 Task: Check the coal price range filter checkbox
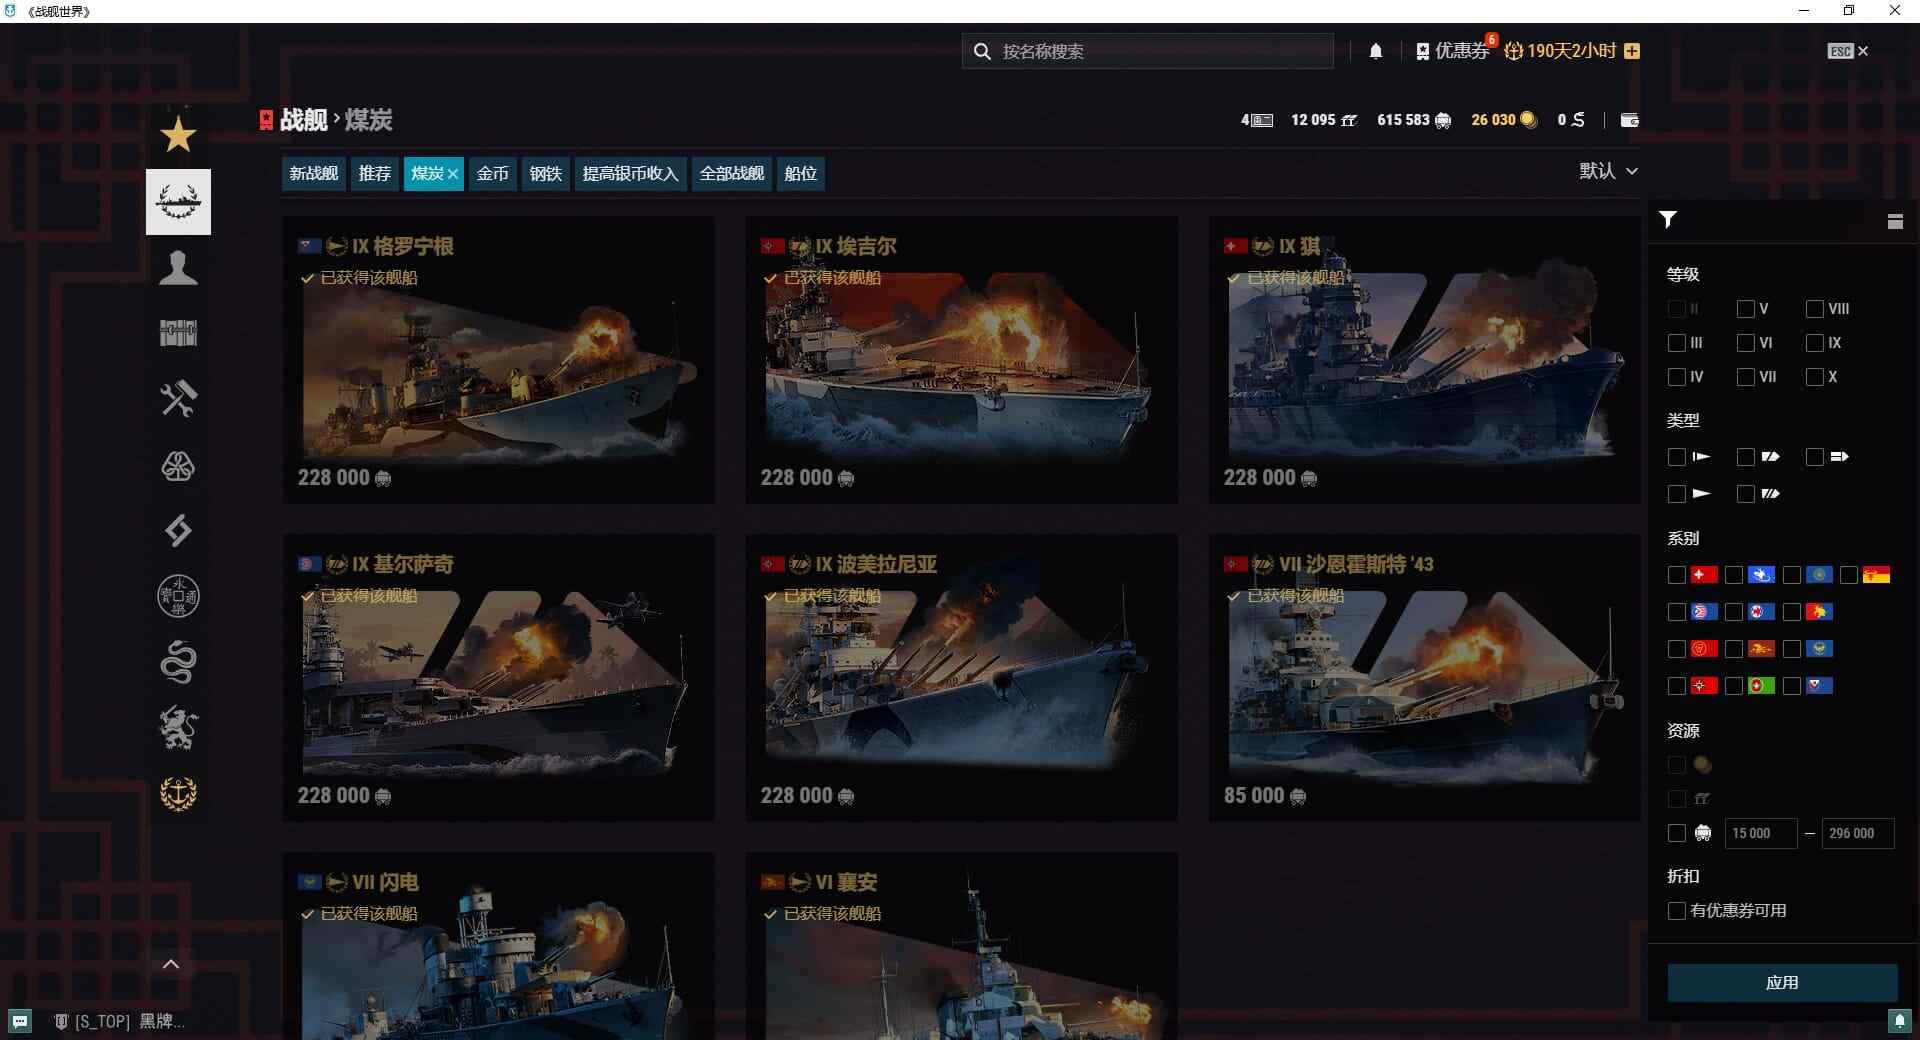coord(1676,833)
